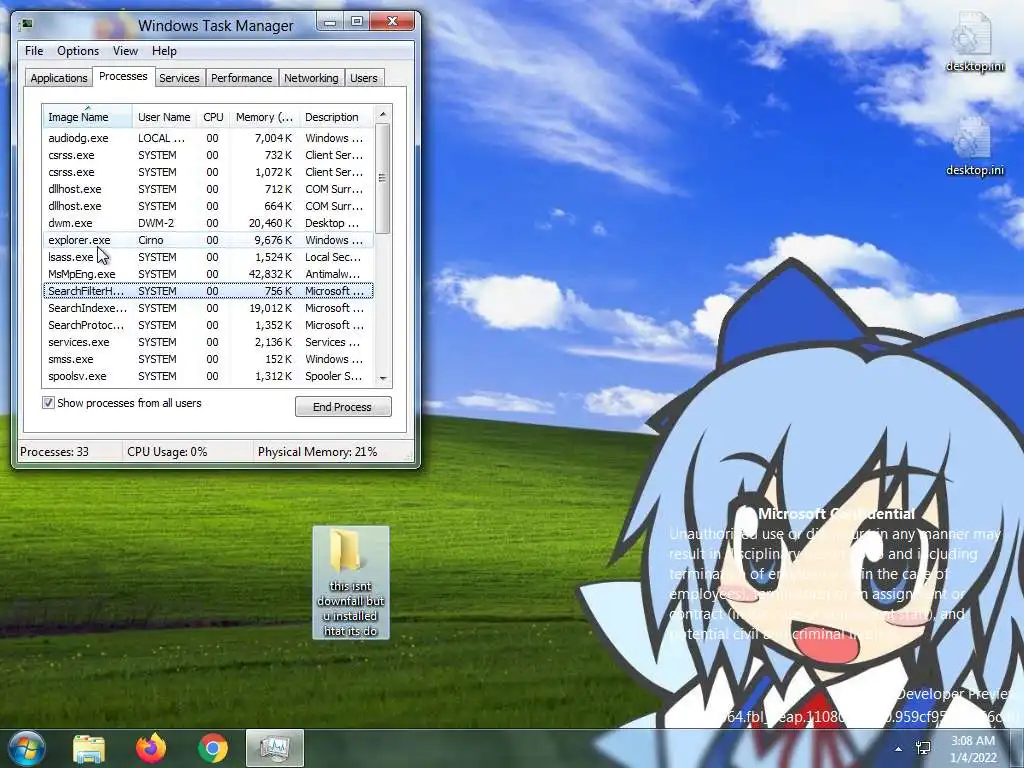1024x768 pixels.
Task: Select the SearchProtoc... process row
Action: 208,325
